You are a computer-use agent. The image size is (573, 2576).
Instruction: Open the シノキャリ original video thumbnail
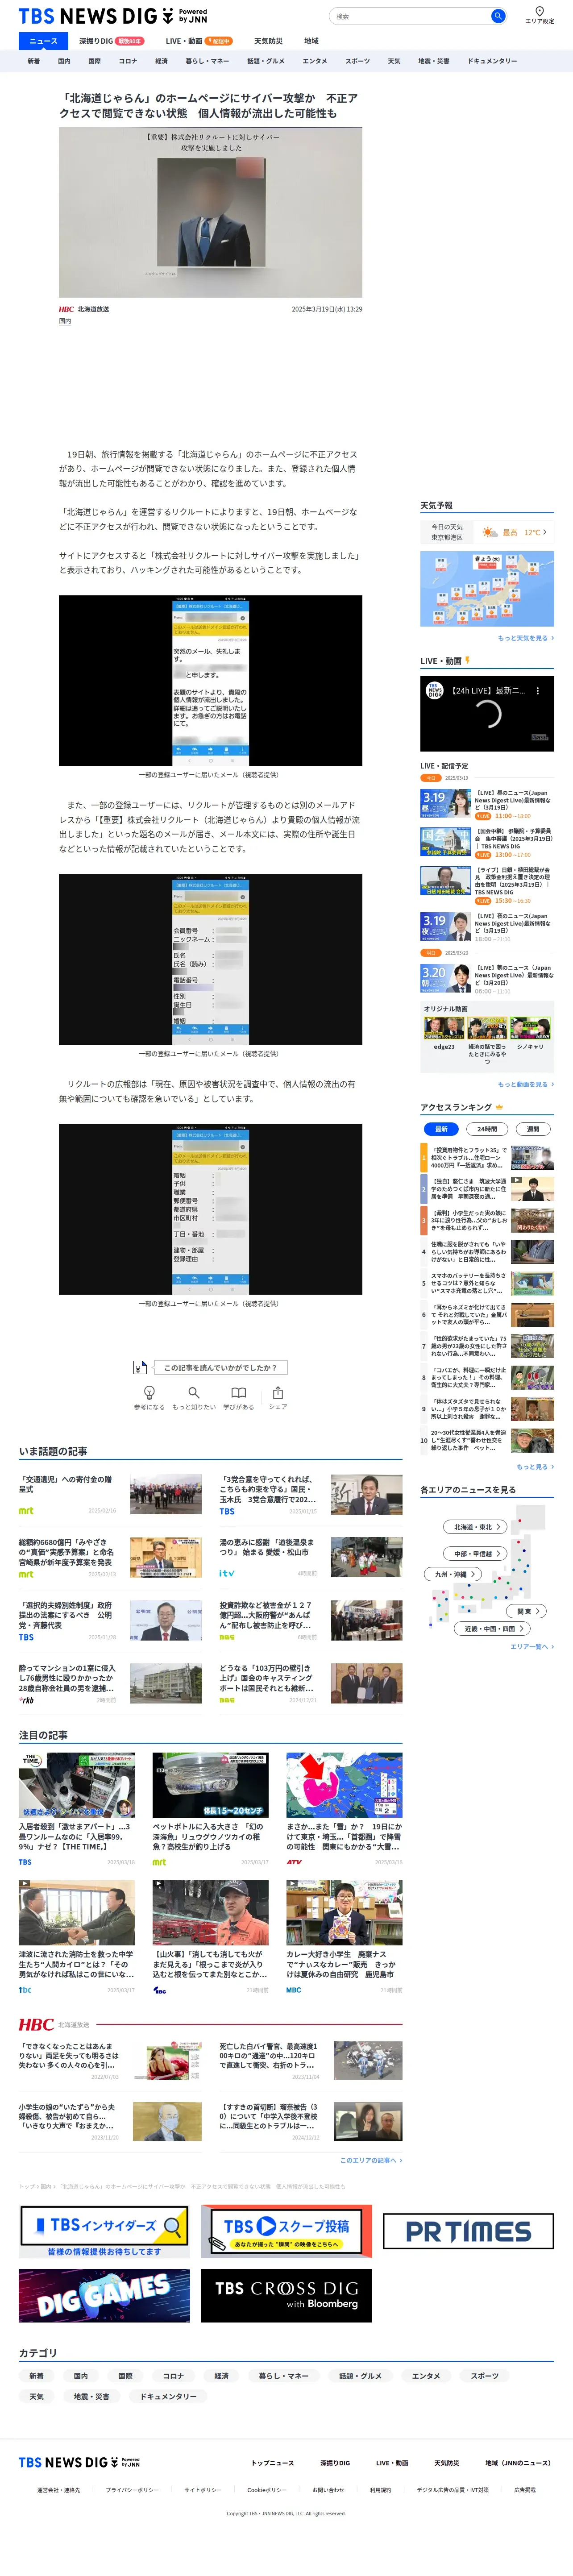point(530,1027)
